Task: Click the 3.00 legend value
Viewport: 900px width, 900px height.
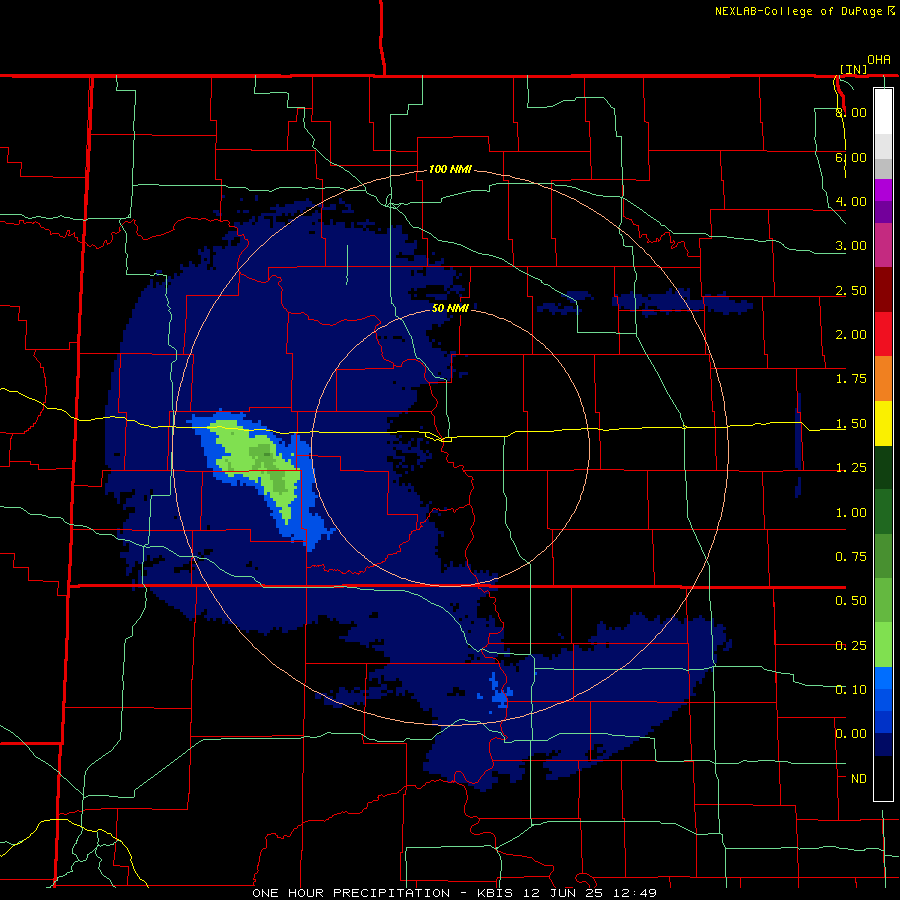Action: 851,246
